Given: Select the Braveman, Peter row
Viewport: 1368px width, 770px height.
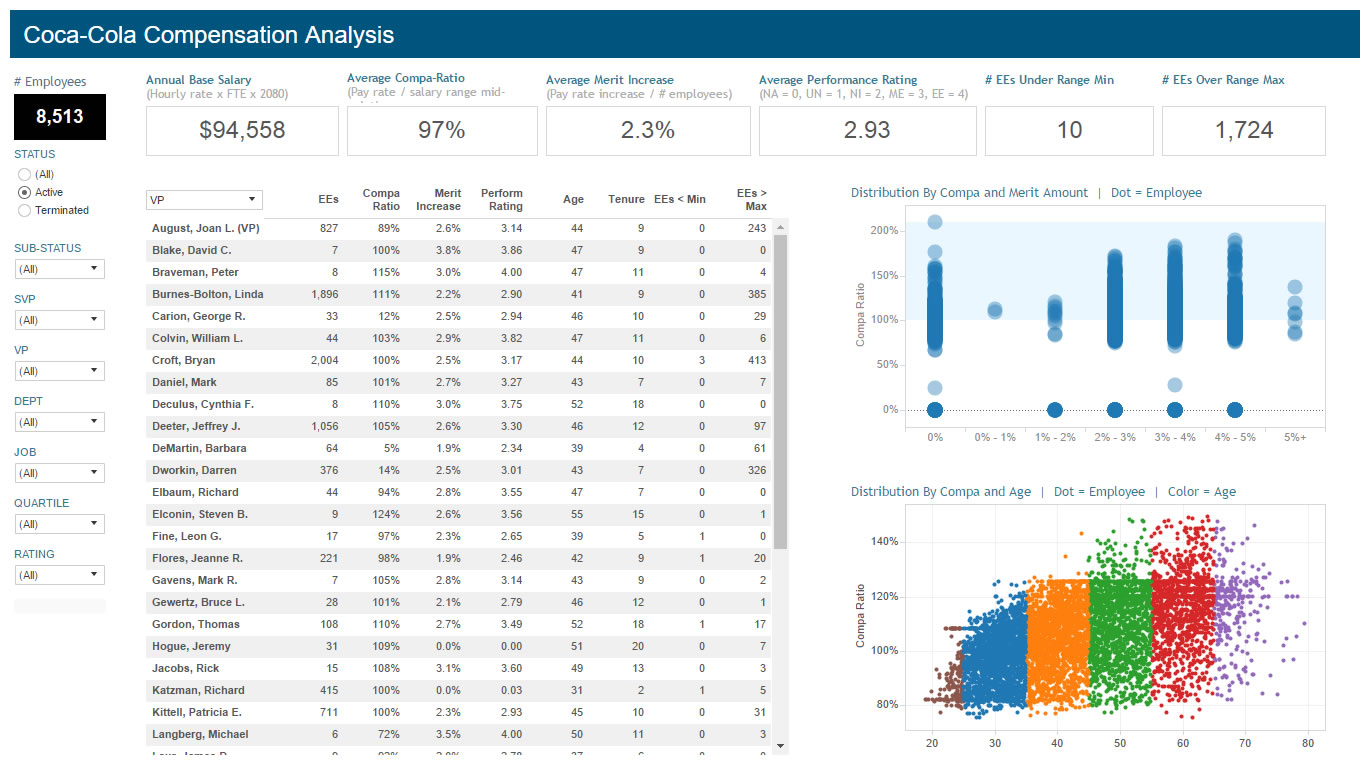Looking at the screenshot, I should [x=460, y=272].
